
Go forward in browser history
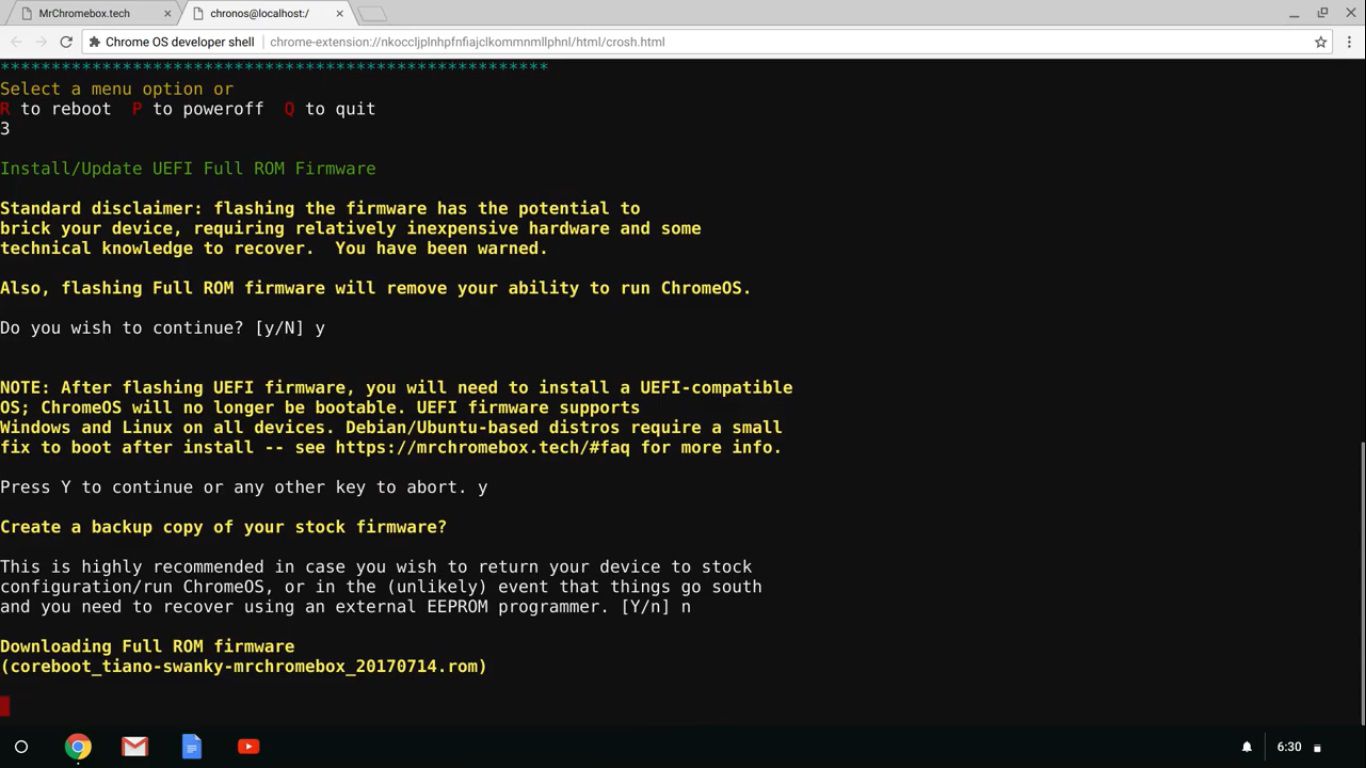click(x=41, y=42)
